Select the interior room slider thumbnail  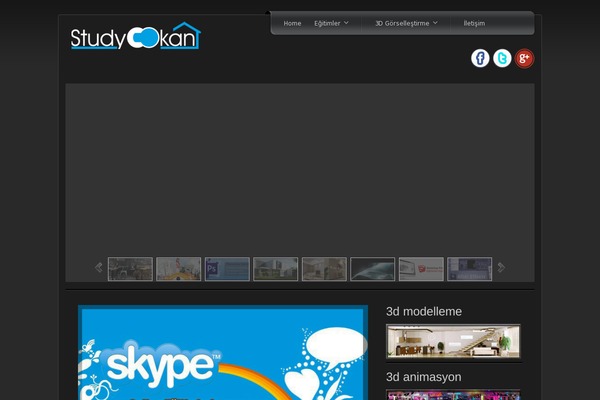(x=324, y=269)
